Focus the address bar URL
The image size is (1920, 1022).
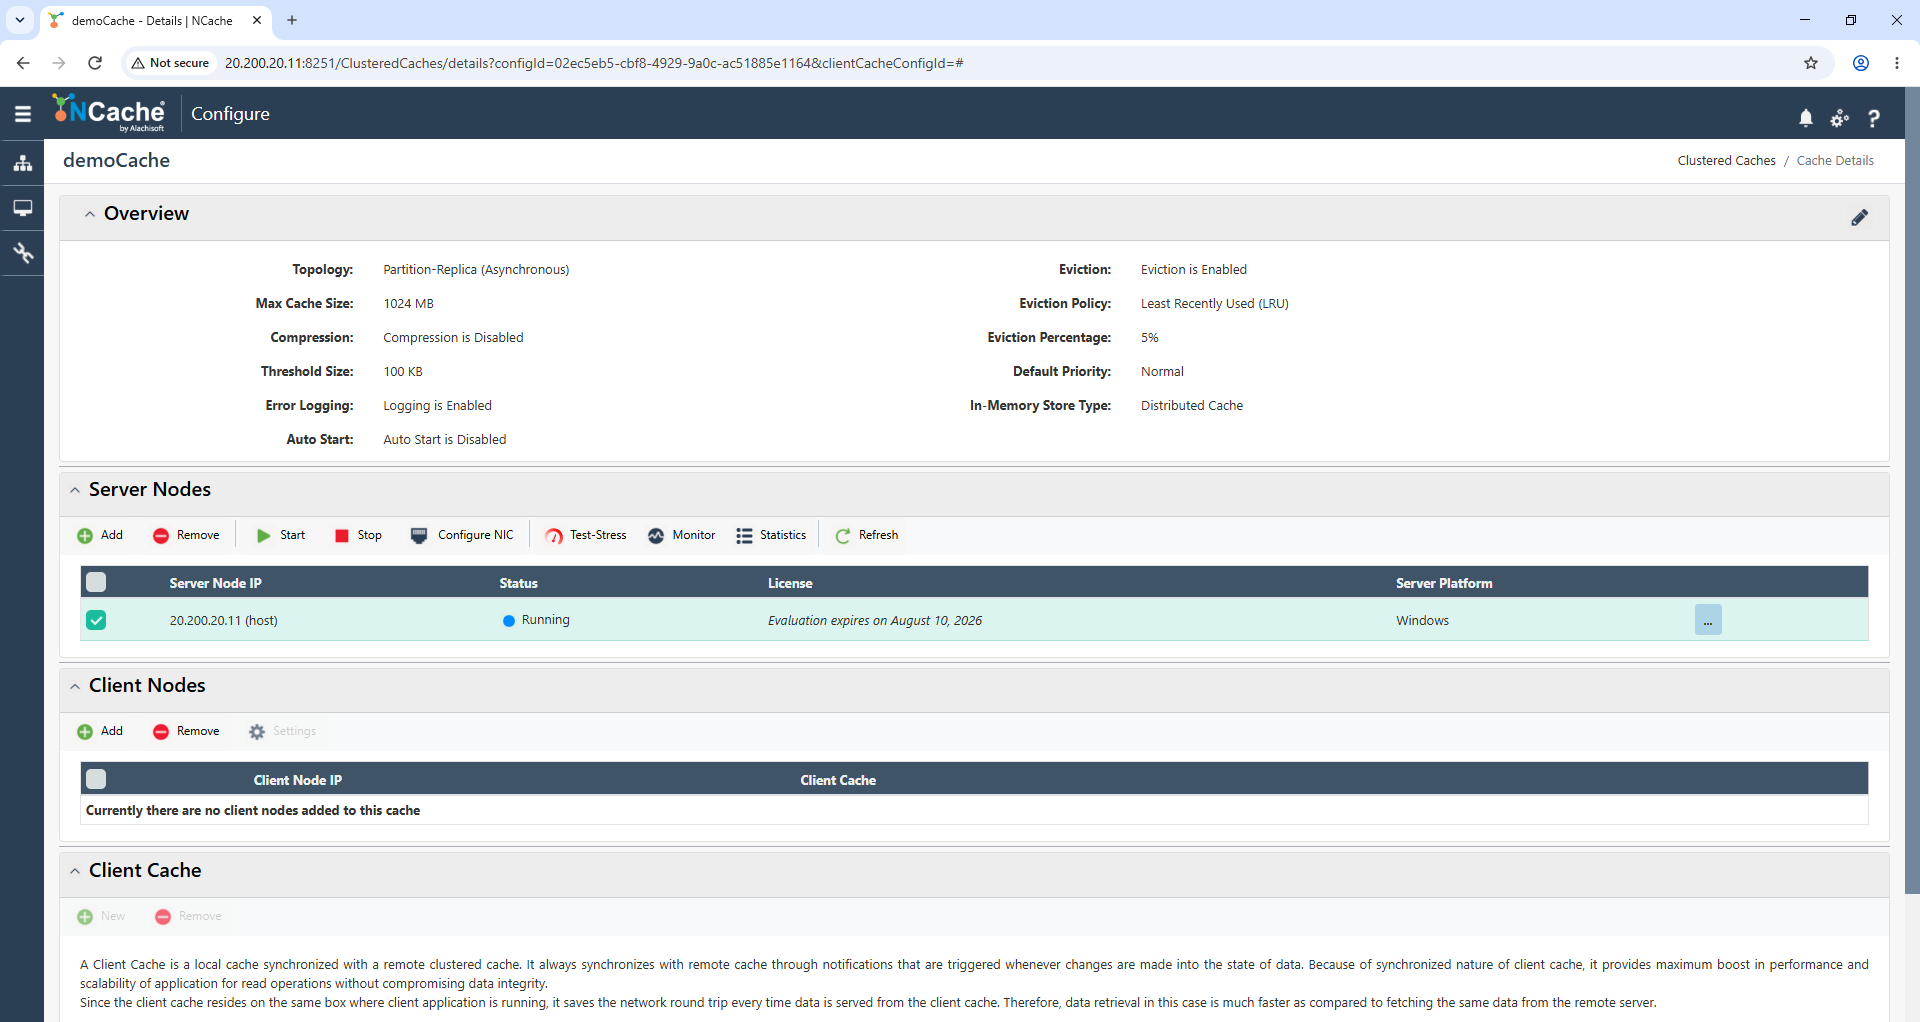(594, 63)
